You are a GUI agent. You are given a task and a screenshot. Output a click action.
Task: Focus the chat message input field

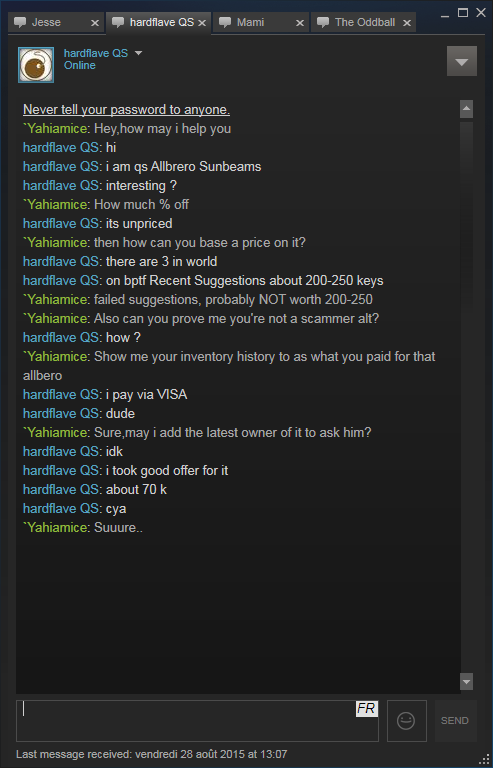[x=197, y=720]
